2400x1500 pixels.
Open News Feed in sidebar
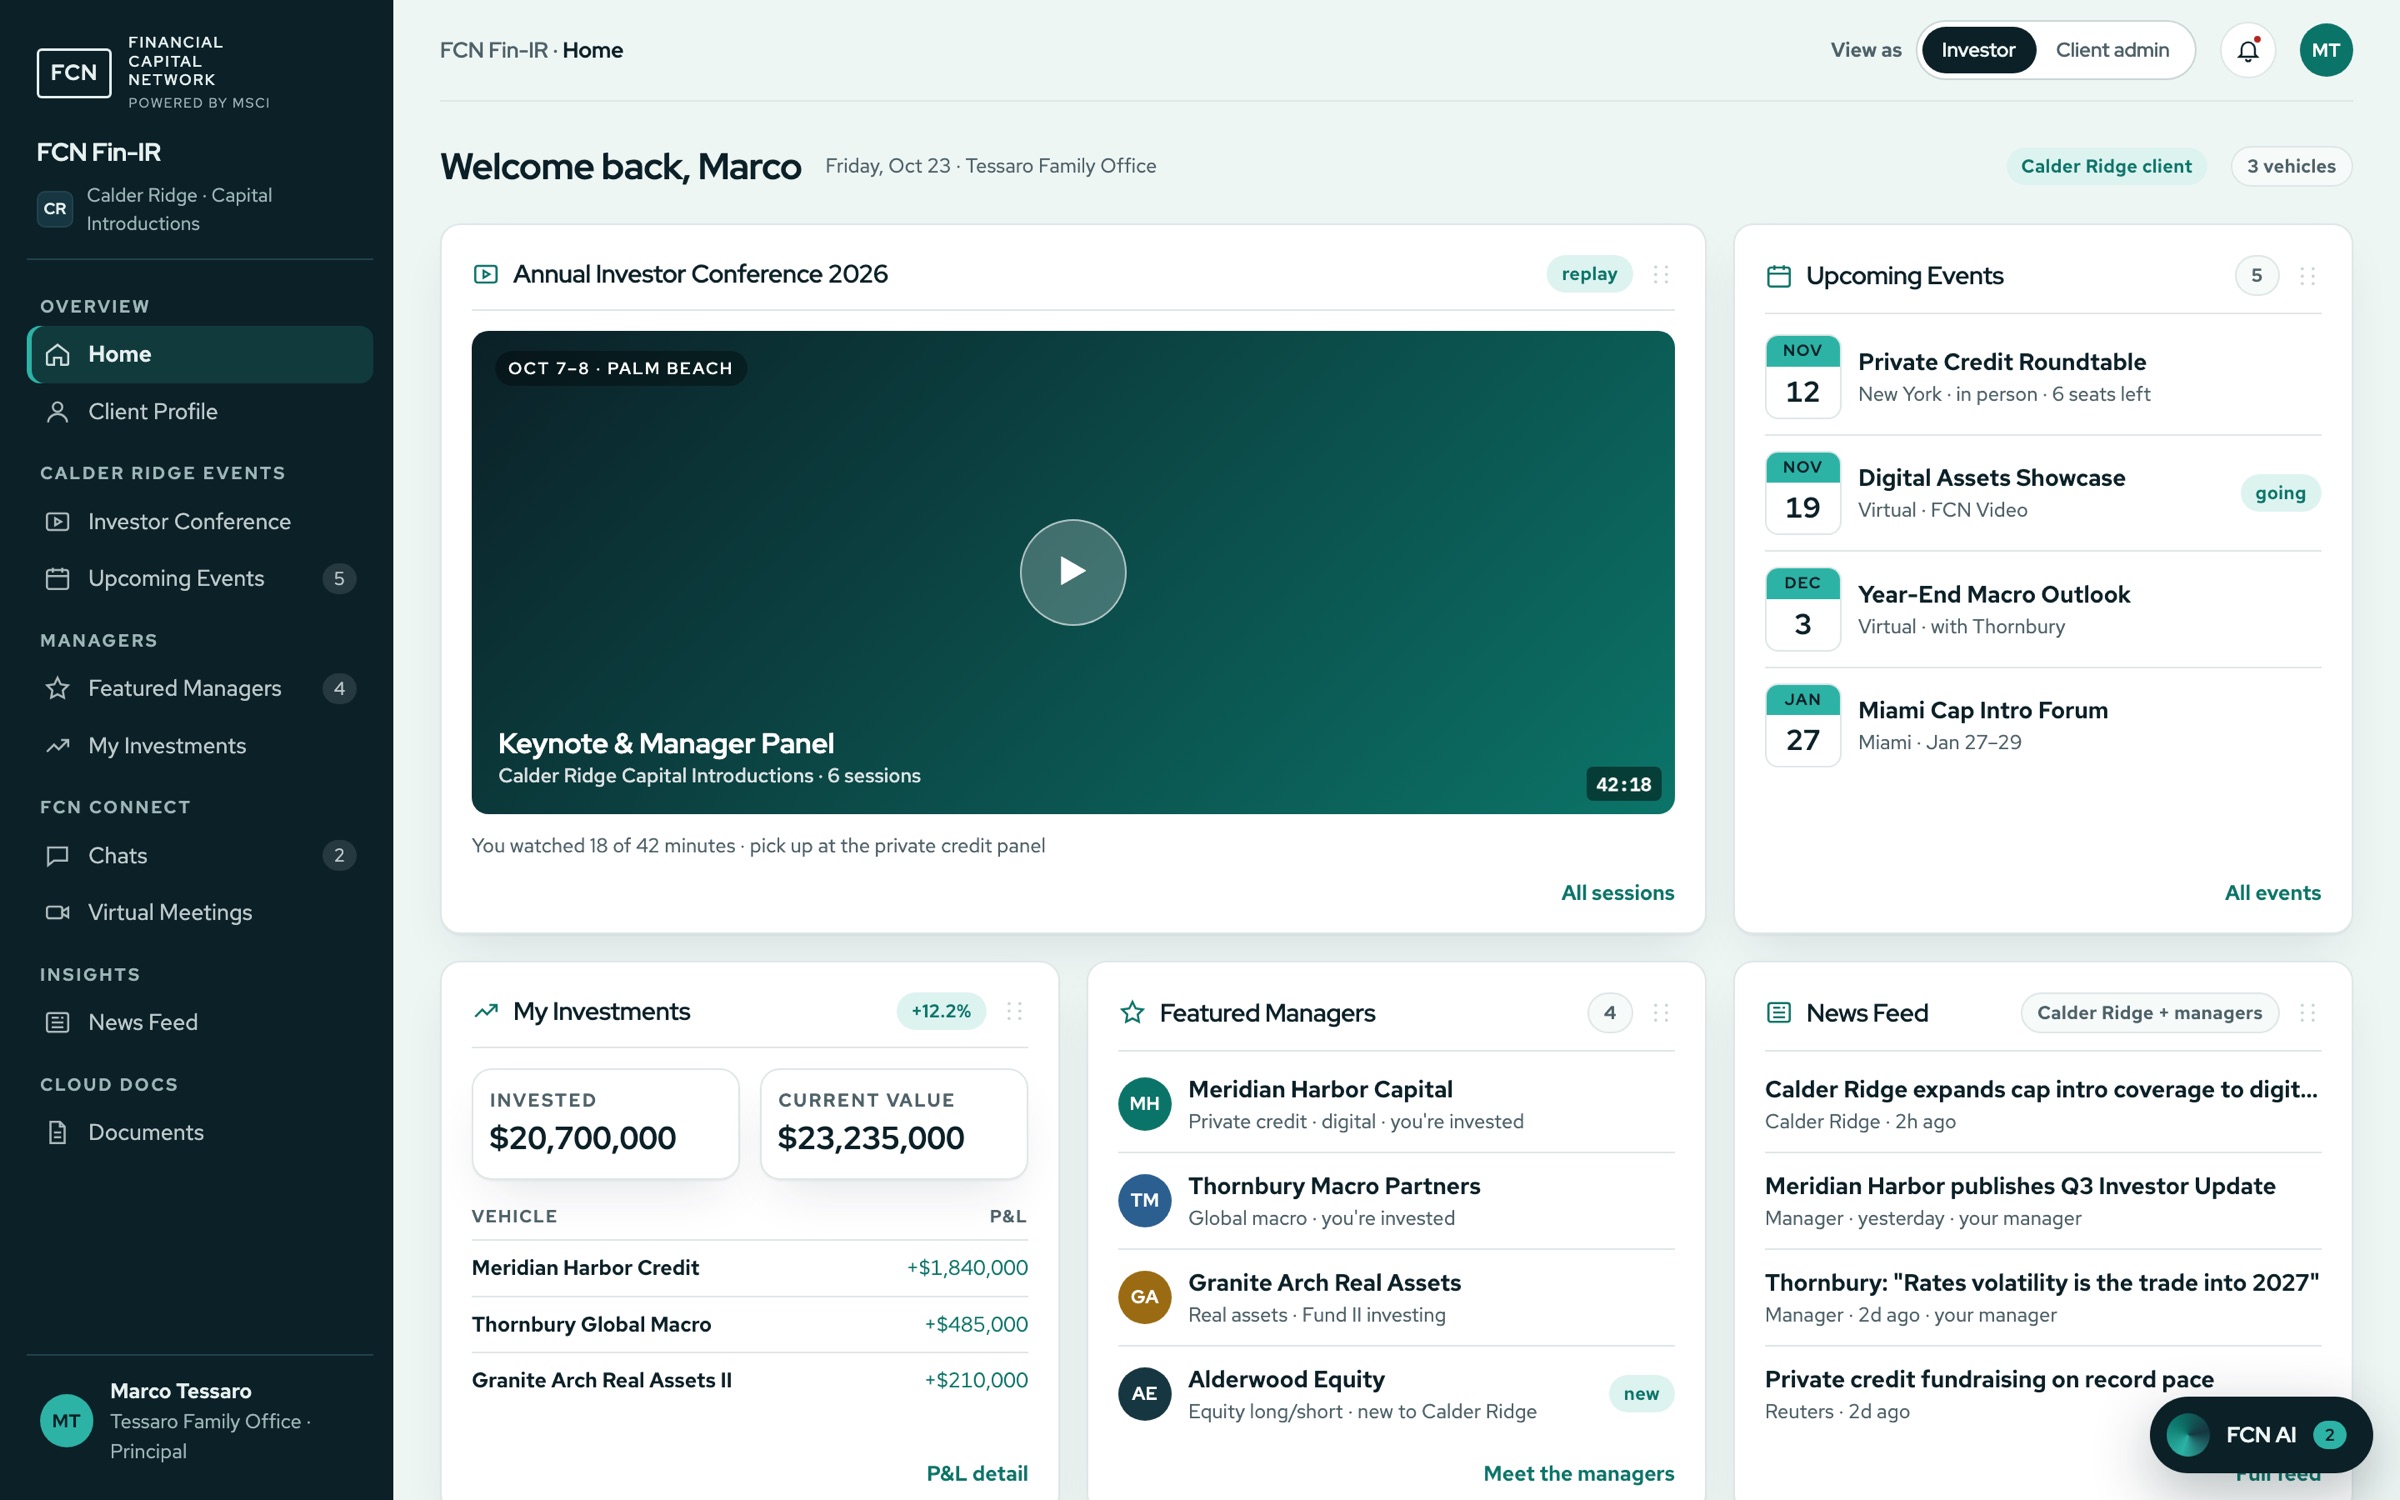[x=200, y=1022]
